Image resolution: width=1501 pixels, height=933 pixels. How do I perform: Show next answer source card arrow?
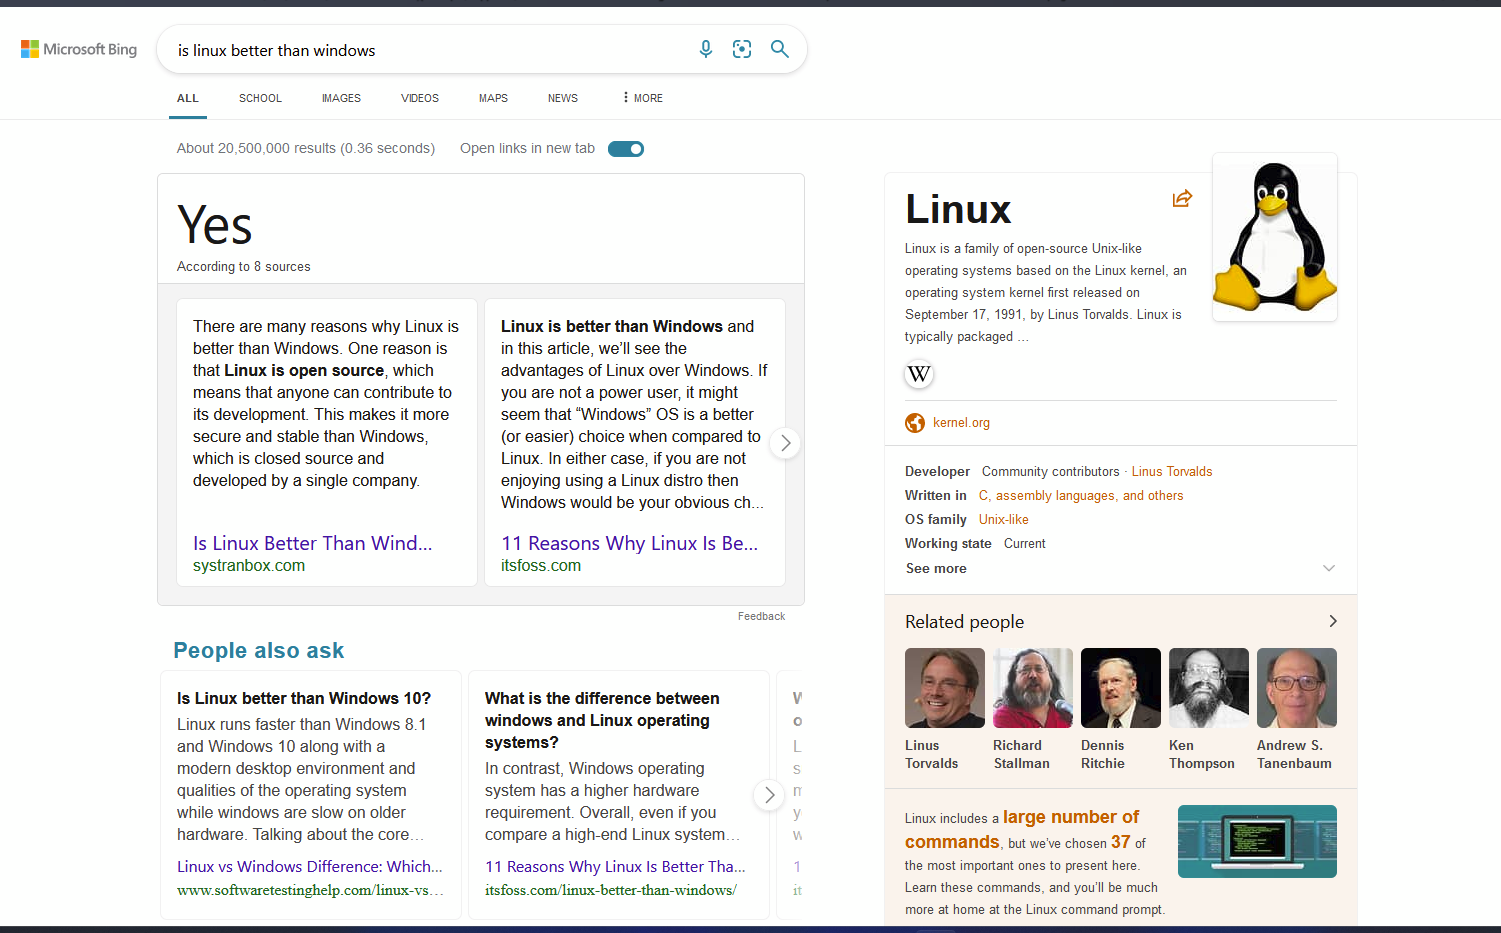click(786, 443)
